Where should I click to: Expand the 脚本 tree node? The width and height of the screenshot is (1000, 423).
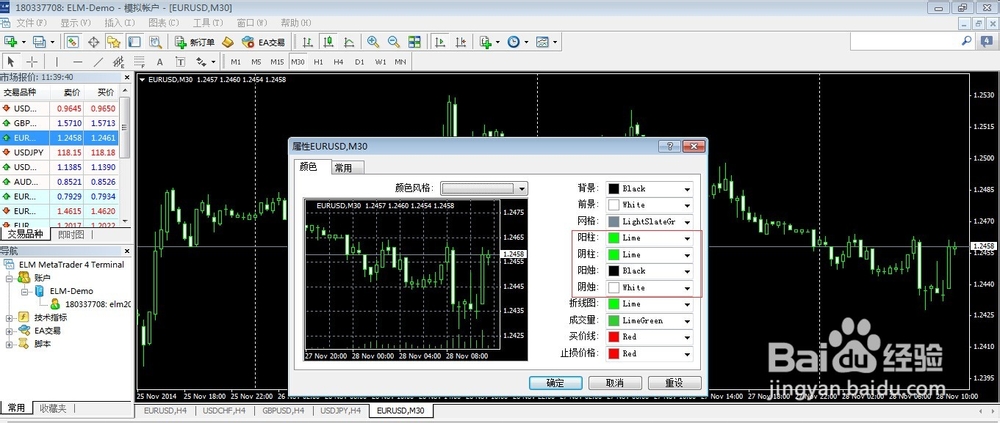(10, 344)
